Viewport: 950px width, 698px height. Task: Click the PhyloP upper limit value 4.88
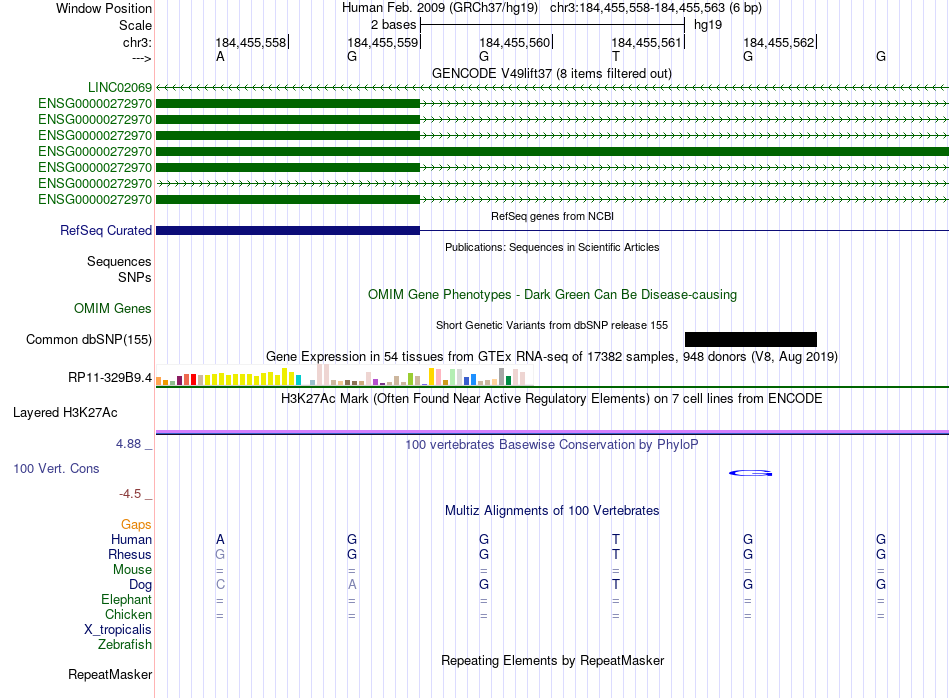click(128, 444)
